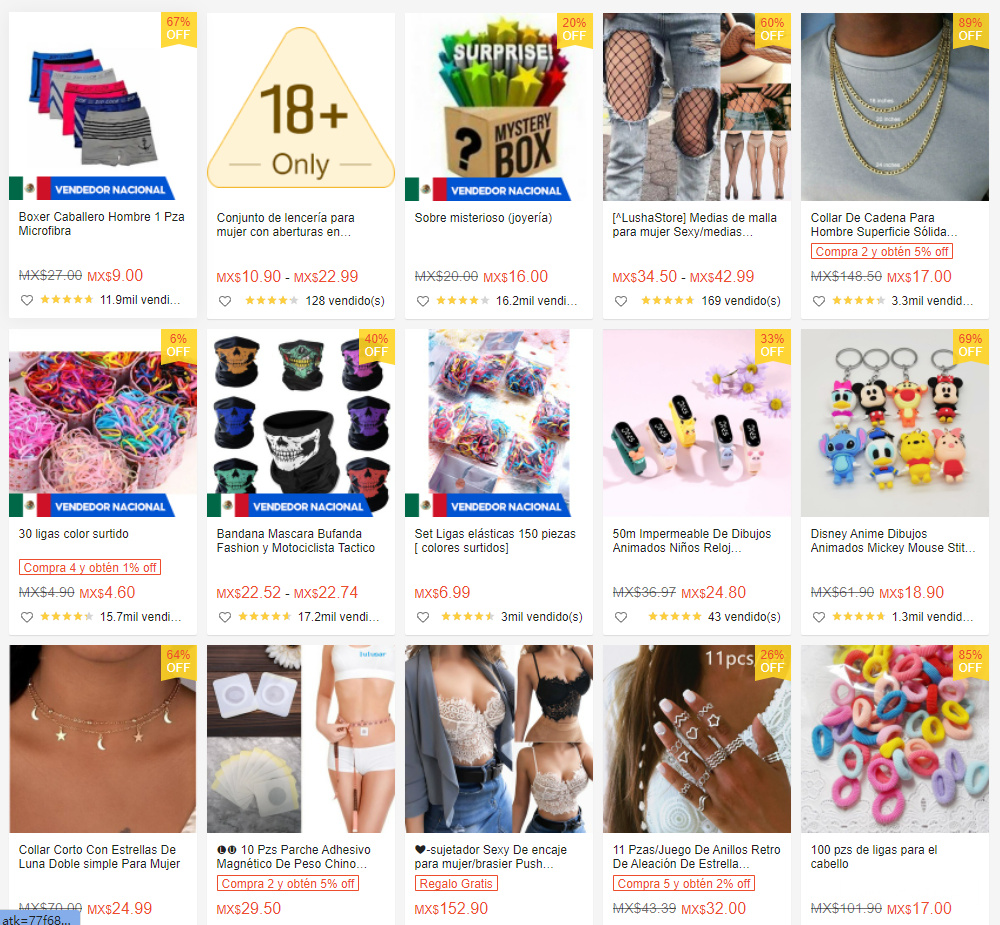Add Collar De Cadena to favorites heart

(819, 301)
